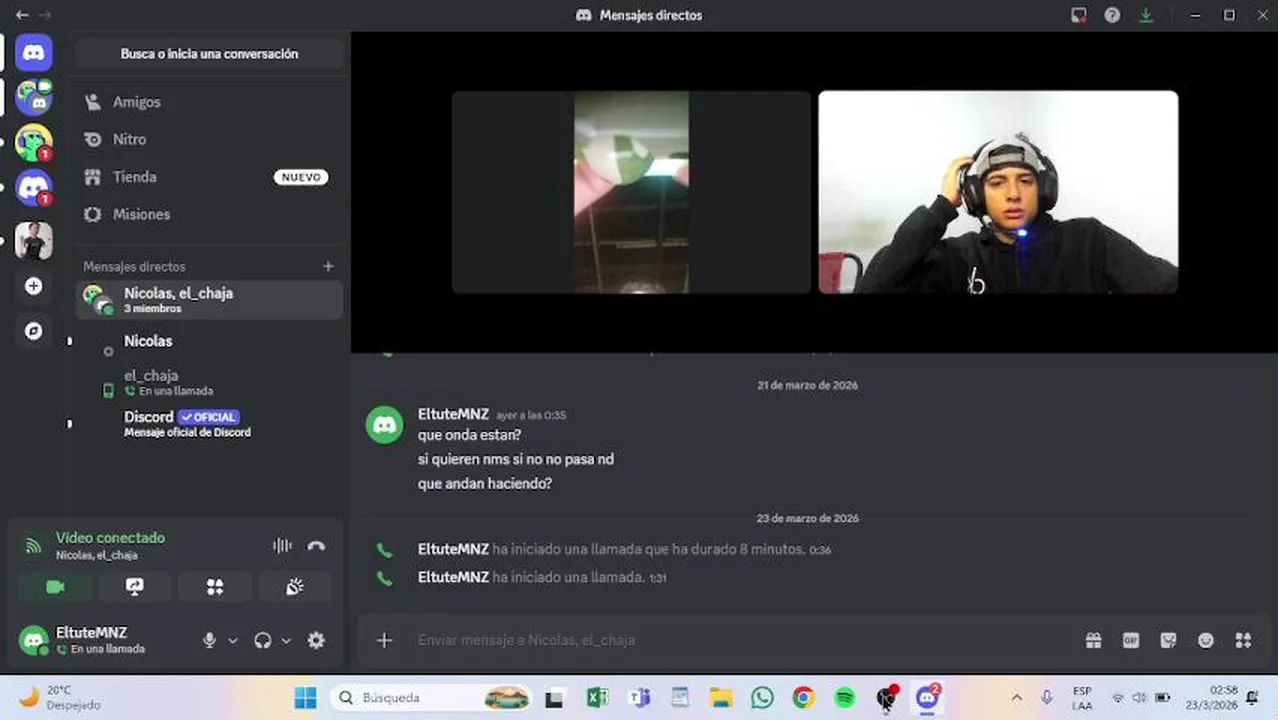Viewport: 1278px width, 720px height.
Task: Click the blue Discord server icon with notification badge
Action: (x=34, y=187)
